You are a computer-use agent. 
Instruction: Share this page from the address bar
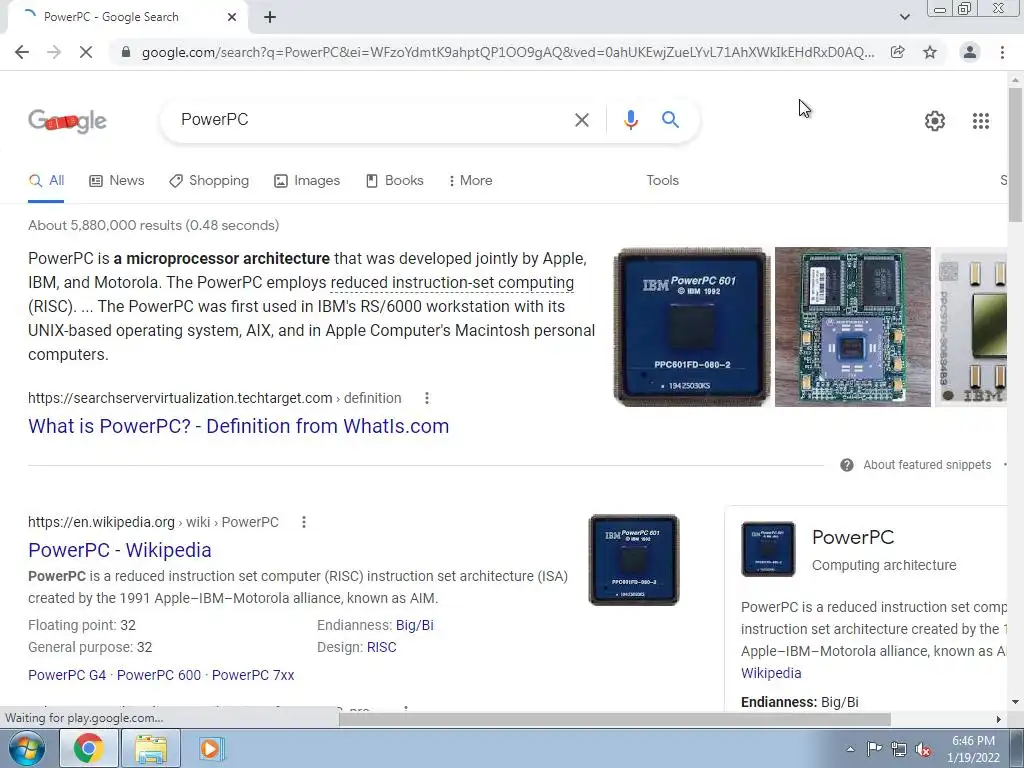[x=898, y=52]
